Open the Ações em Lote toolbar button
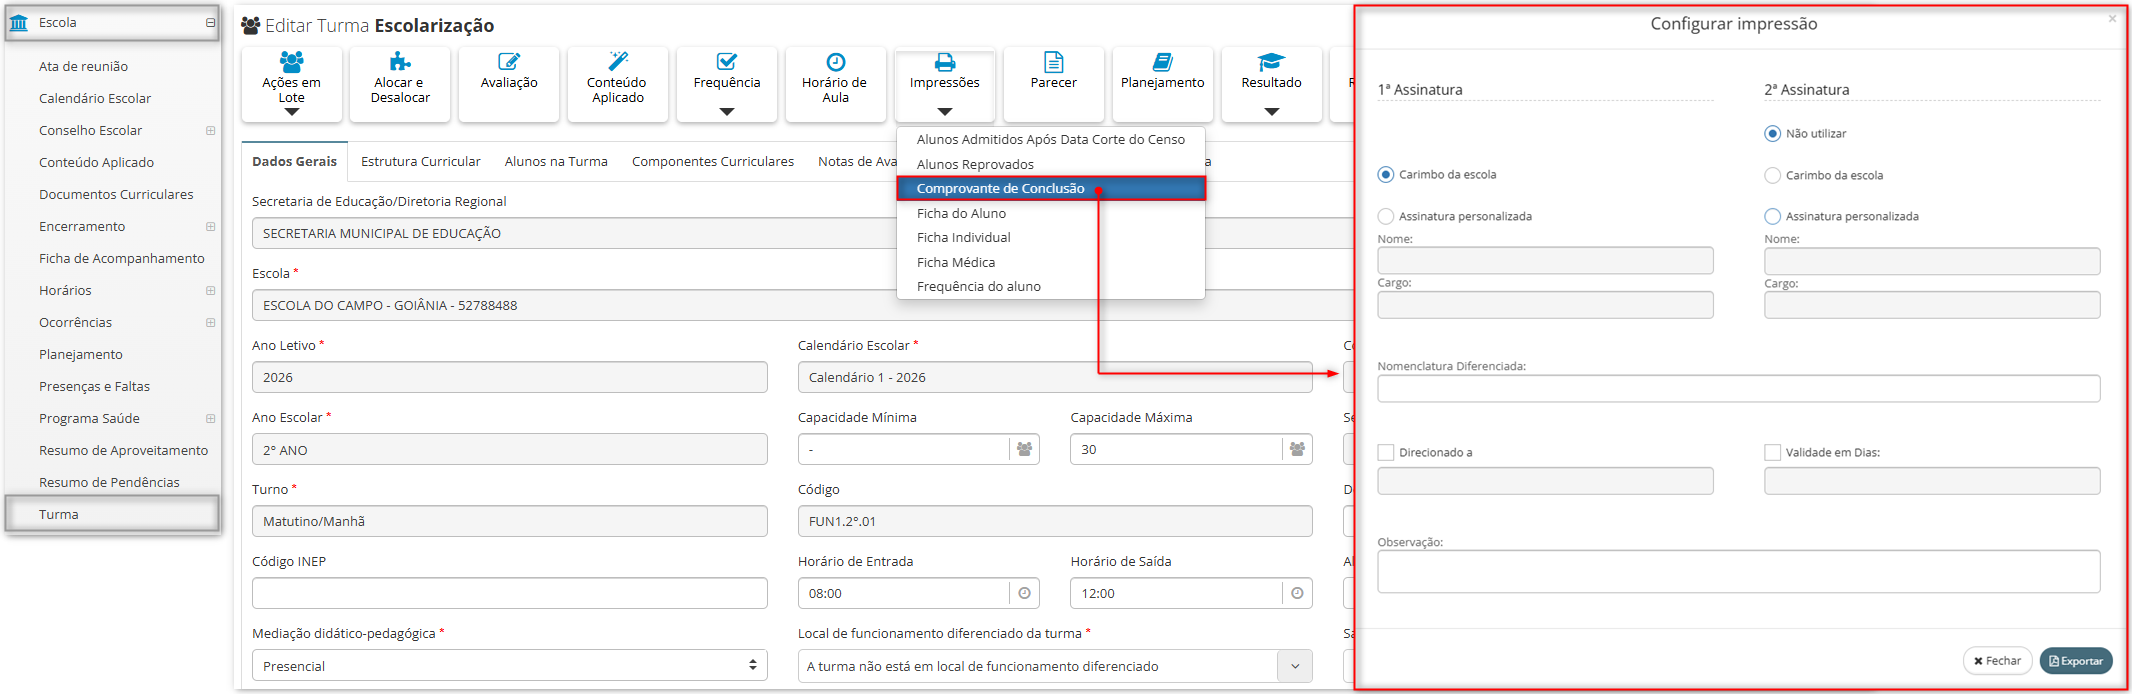 click(x=291, y=84)
